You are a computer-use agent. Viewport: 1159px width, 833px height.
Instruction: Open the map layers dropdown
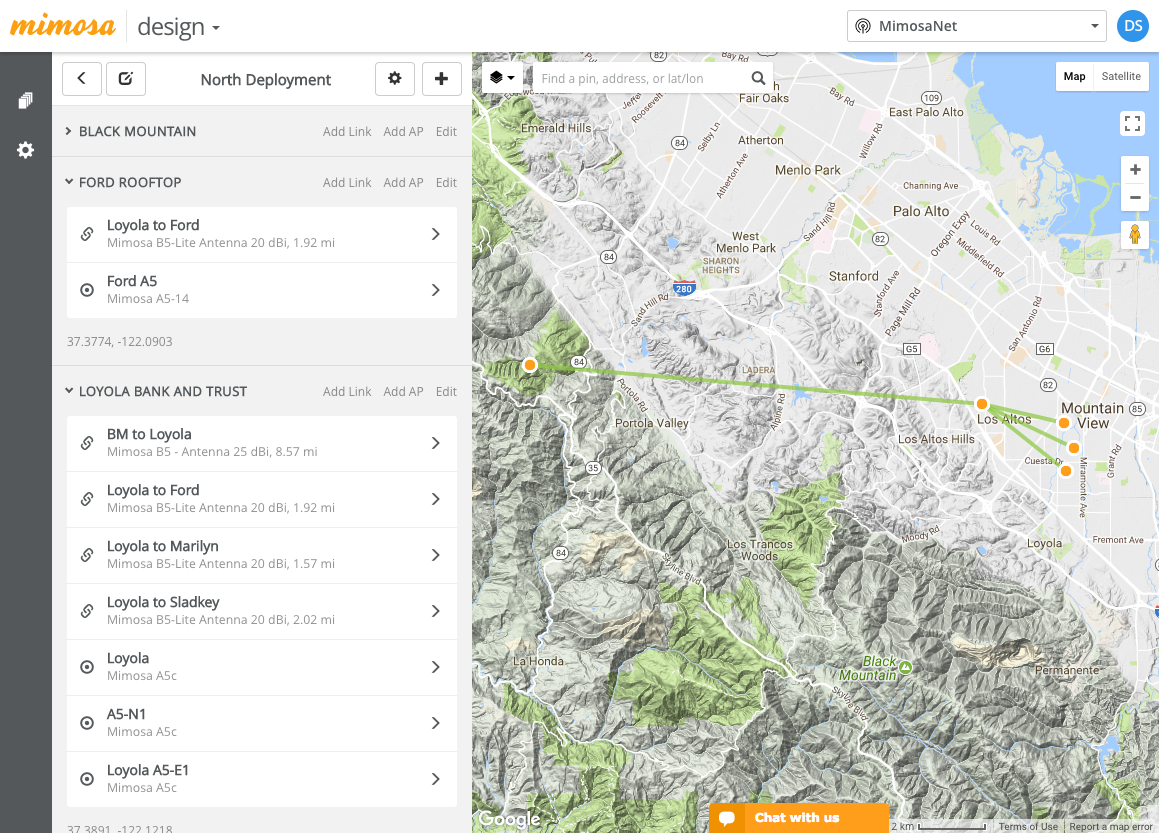tap(503, 78)
